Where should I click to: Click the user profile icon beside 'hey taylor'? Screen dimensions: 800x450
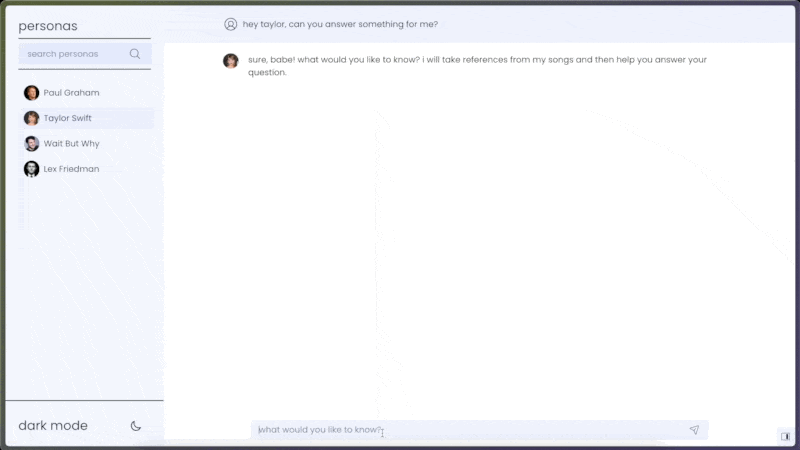[x=231, y=24]
